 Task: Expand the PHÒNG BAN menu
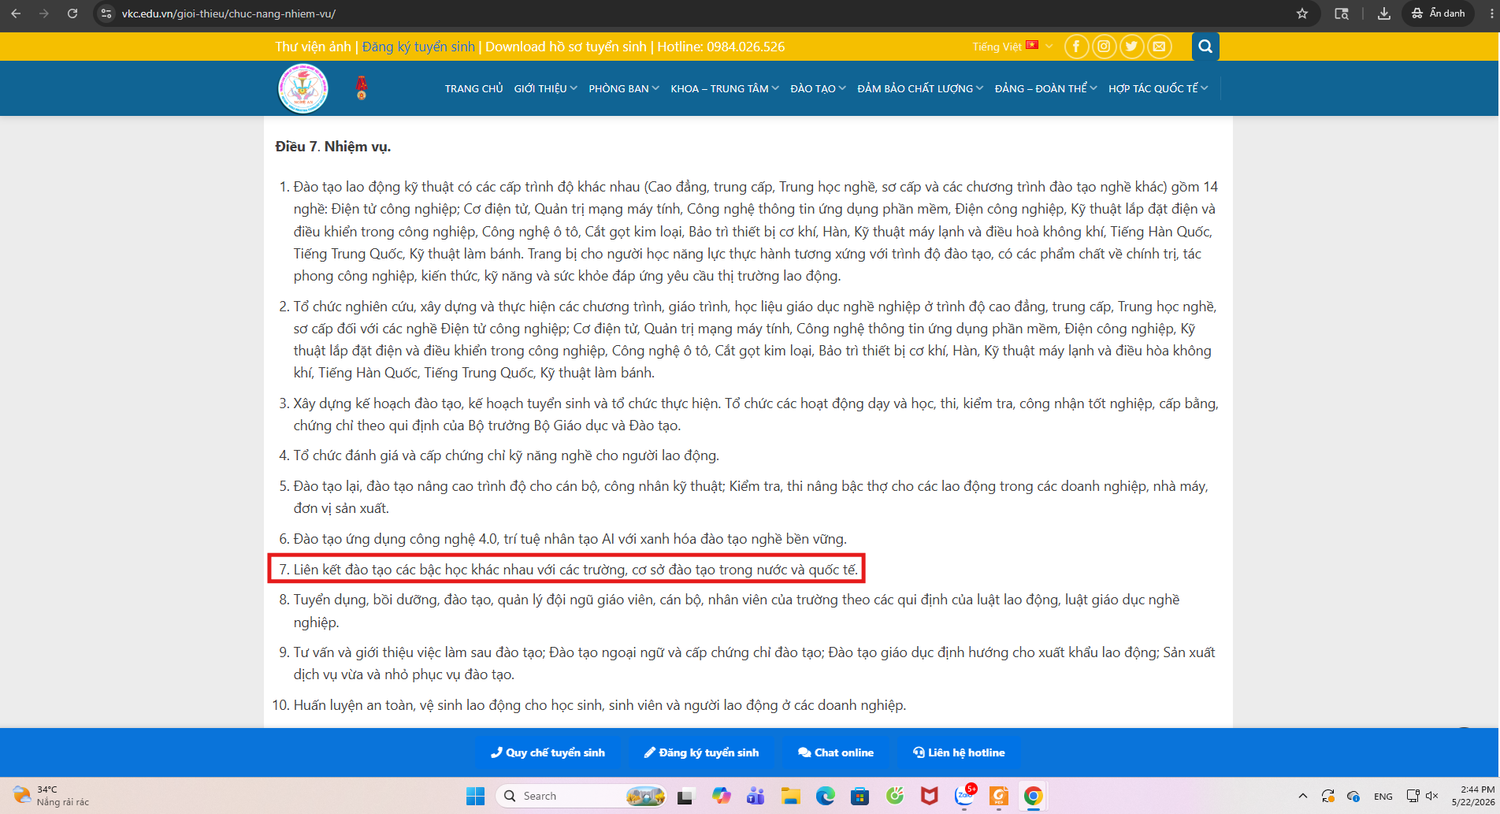click(x=624, y=89)
